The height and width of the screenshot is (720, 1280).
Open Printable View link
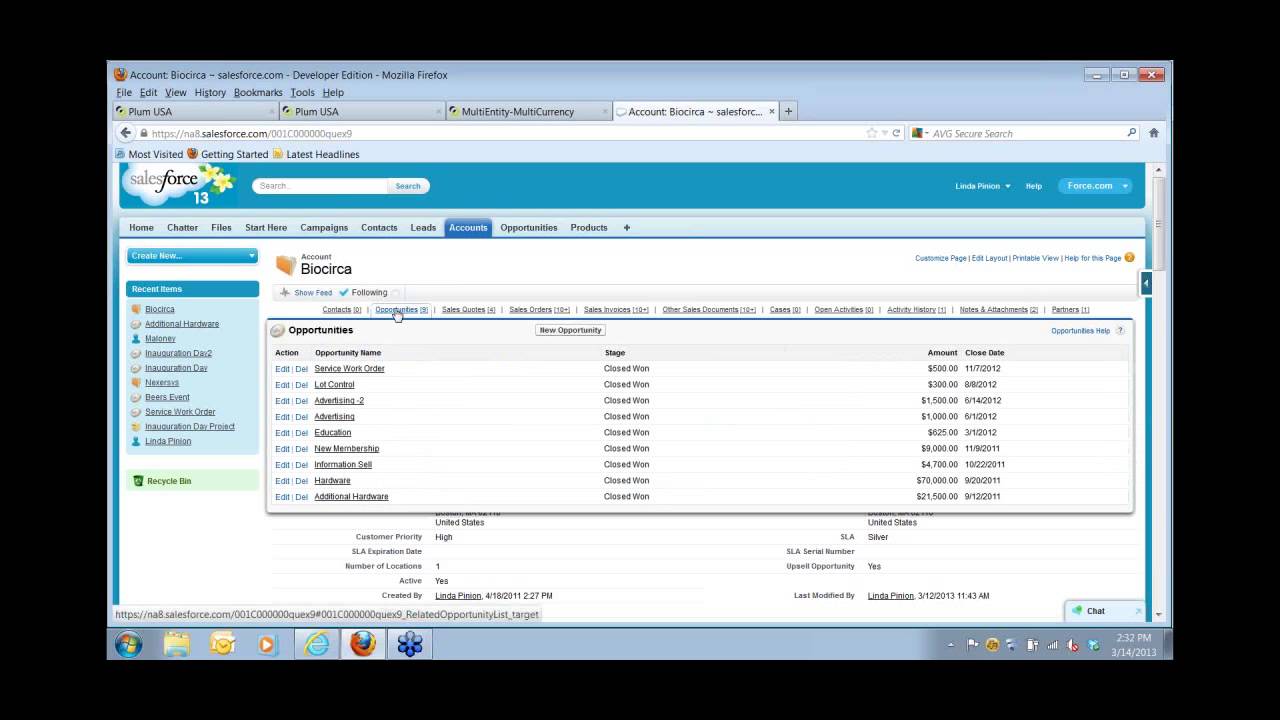[1035, 258]
